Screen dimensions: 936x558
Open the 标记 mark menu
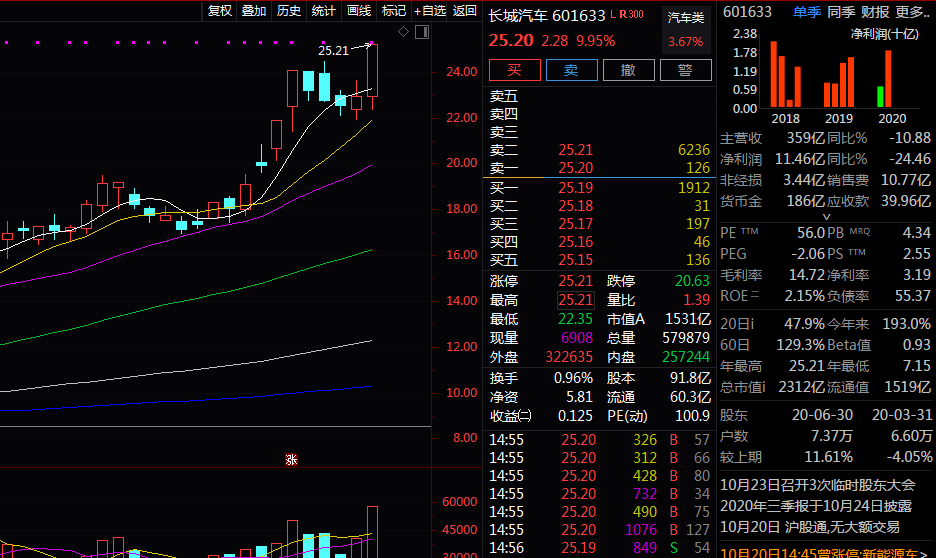tap(393, 11)
